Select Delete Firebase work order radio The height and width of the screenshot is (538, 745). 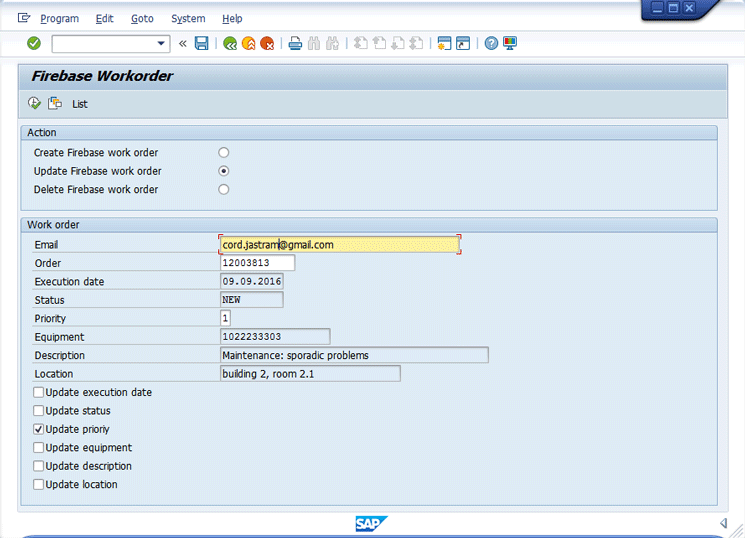tap(224, 189)
